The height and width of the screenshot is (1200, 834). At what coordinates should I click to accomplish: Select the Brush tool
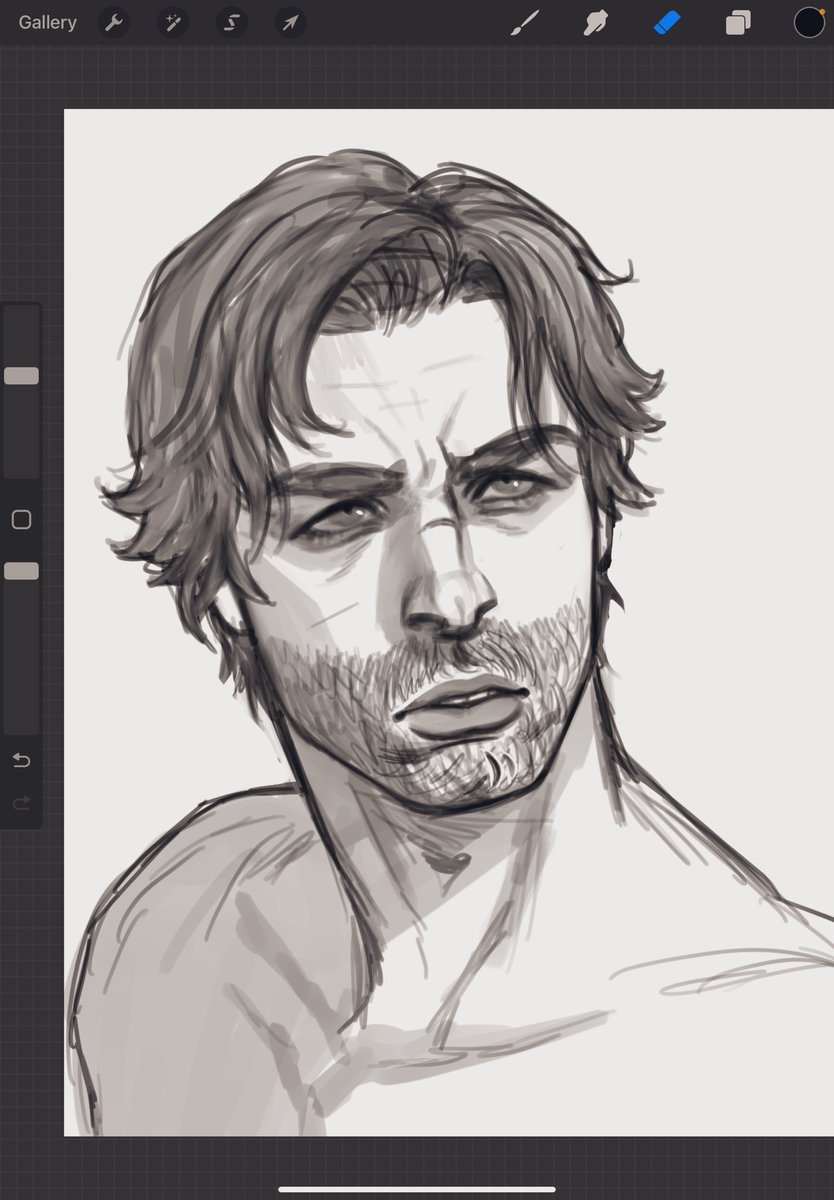click(x=525, y=22)
